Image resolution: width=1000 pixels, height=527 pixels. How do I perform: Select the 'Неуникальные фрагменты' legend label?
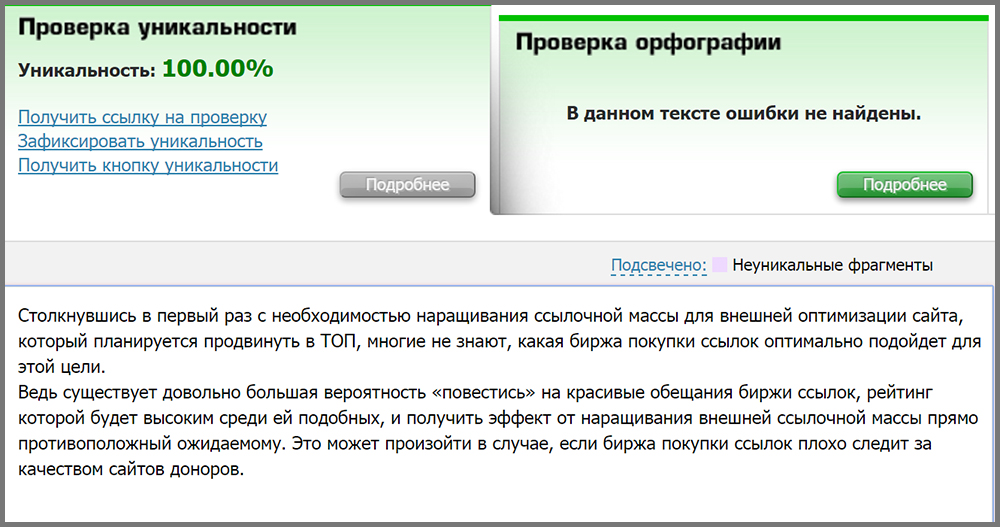pos(832,265)
